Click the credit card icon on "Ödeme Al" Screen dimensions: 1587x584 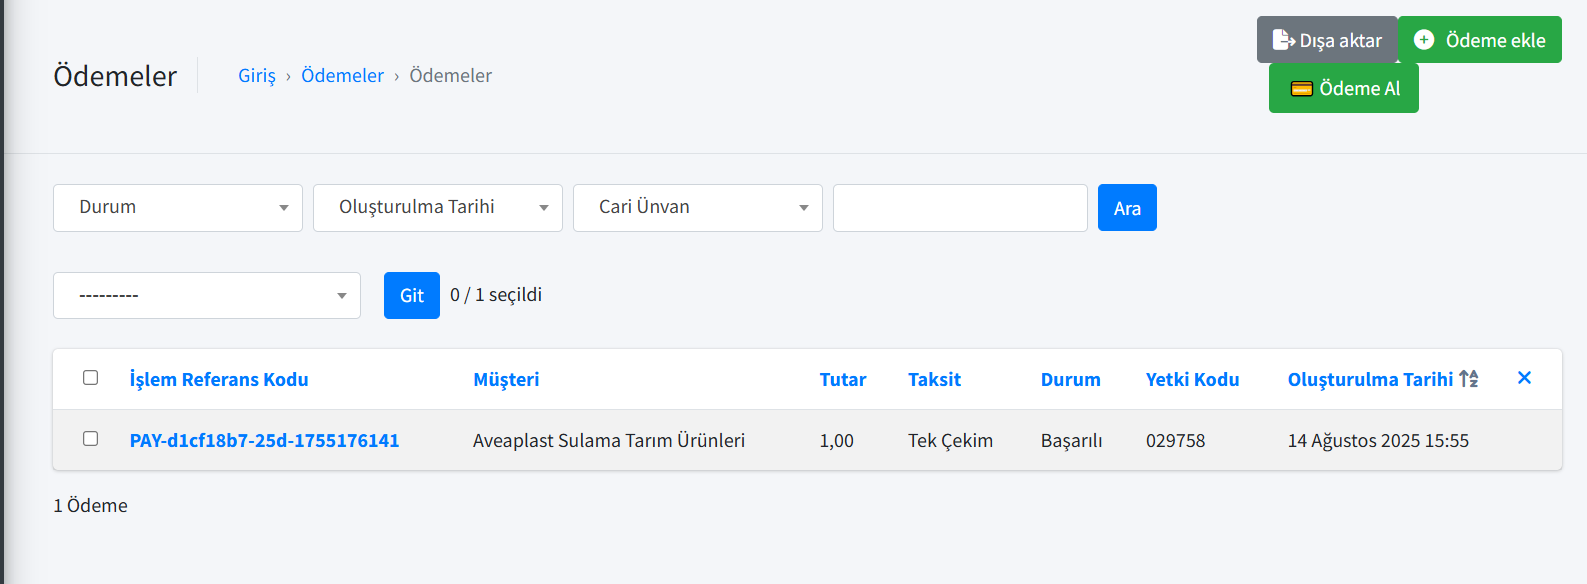click(x=1302, y=88)
